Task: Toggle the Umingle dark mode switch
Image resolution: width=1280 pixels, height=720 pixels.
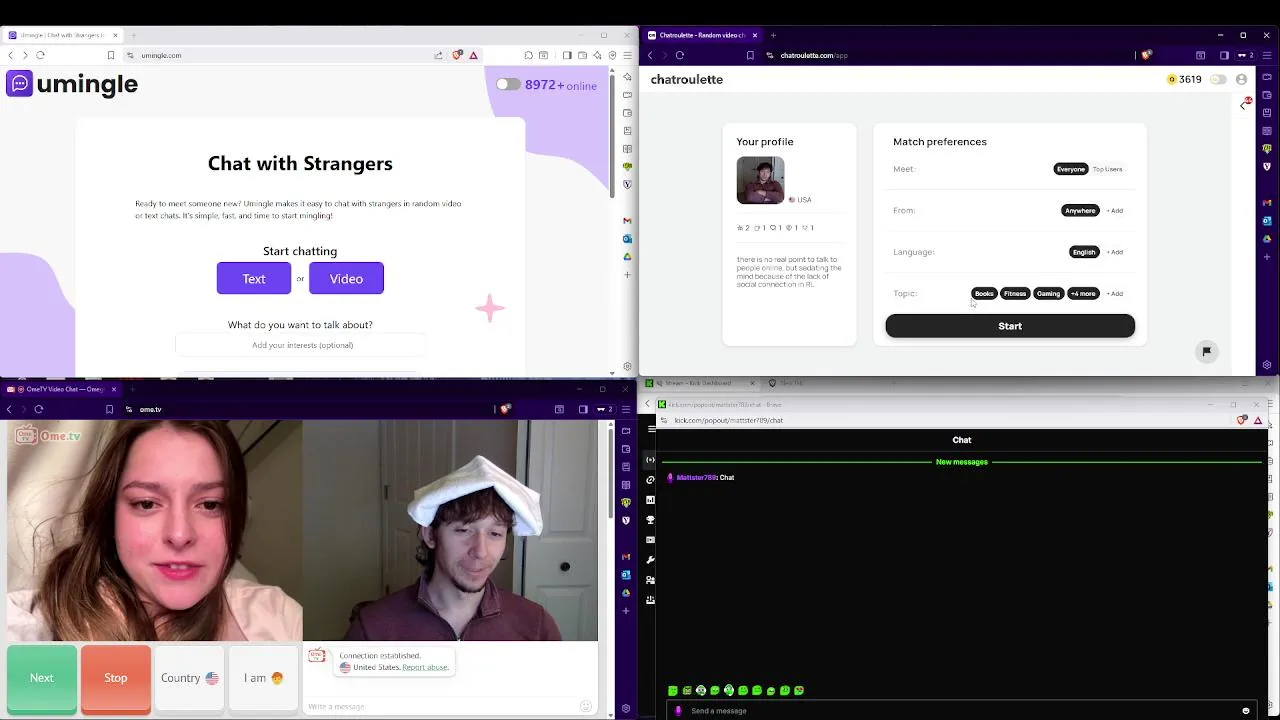Action: [508, 85]
